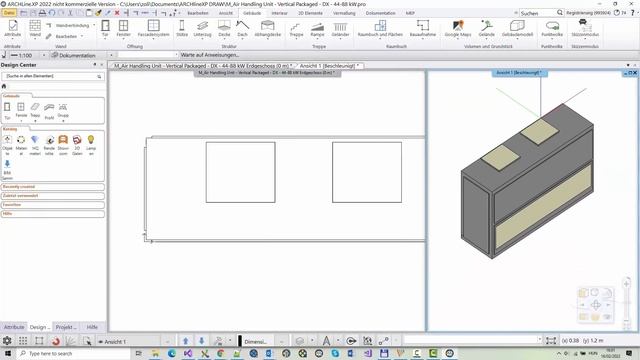Activate the Skizzenmodus tool
The image size is (640, 360).
[585, 29]
